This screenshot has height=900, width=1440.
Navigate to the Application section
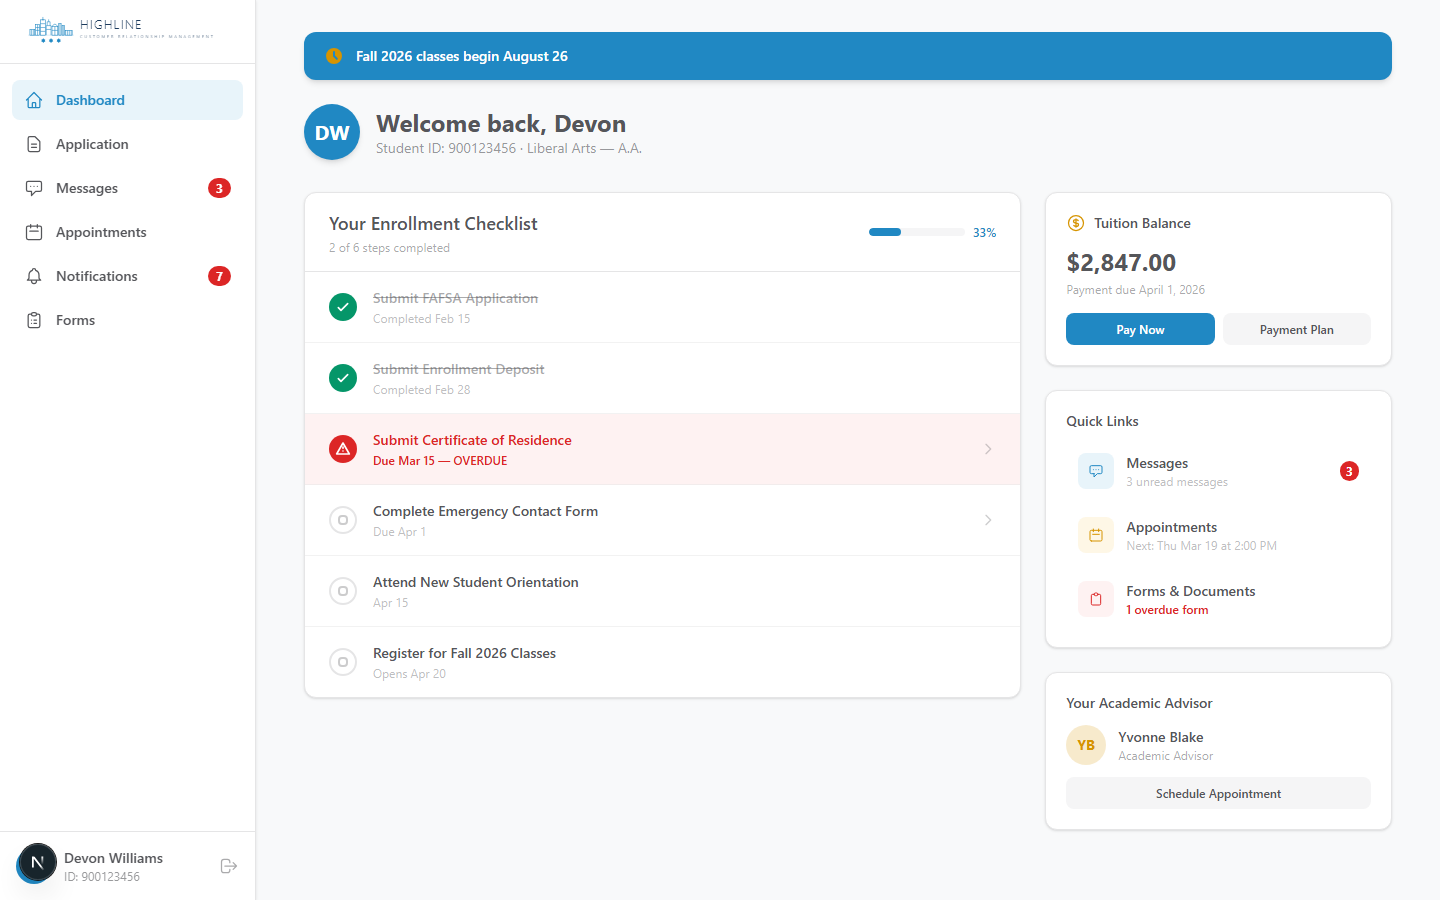(90, 144)
